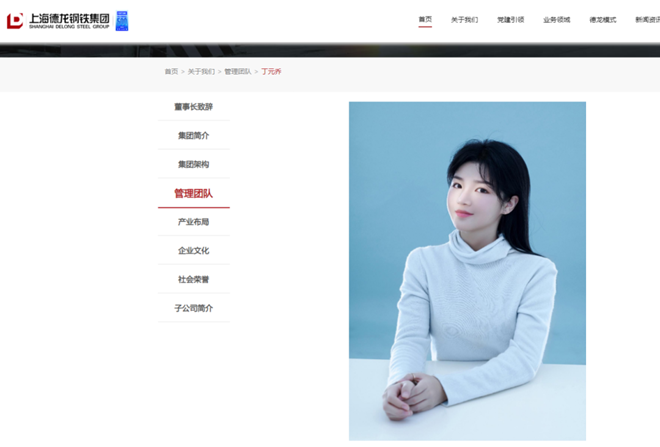Image resolution: width=660 pixels, height=447 pixels.
Task: Click 管理团队 in the breadcrumb trail
Action: (238, 72)
